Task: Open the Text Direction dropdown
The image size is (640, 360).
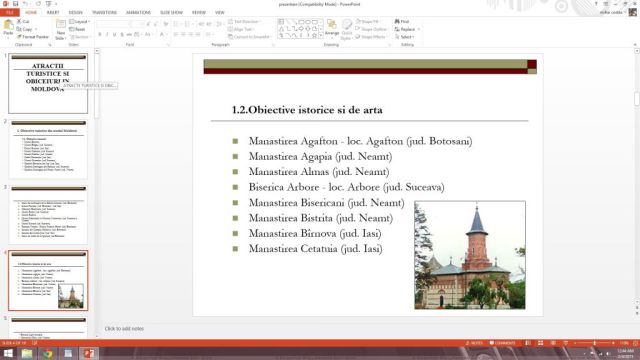Action: click(244, 21)
